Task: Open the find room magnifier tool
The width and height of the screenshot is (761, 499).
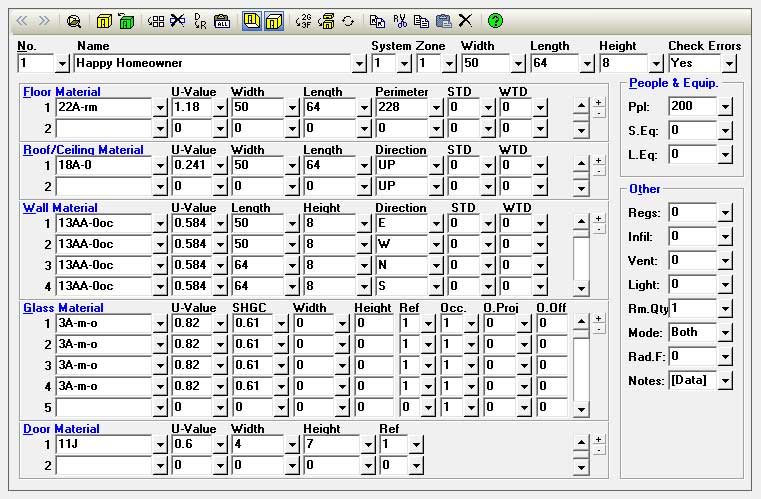Action: coord(74,21)
